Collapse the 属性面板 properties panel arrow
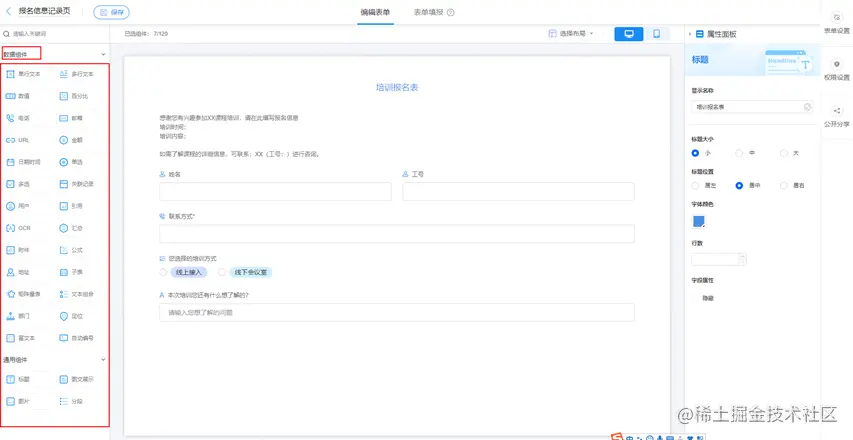The height and width of the screenshot is (440, 853). (x=690, y=34)
